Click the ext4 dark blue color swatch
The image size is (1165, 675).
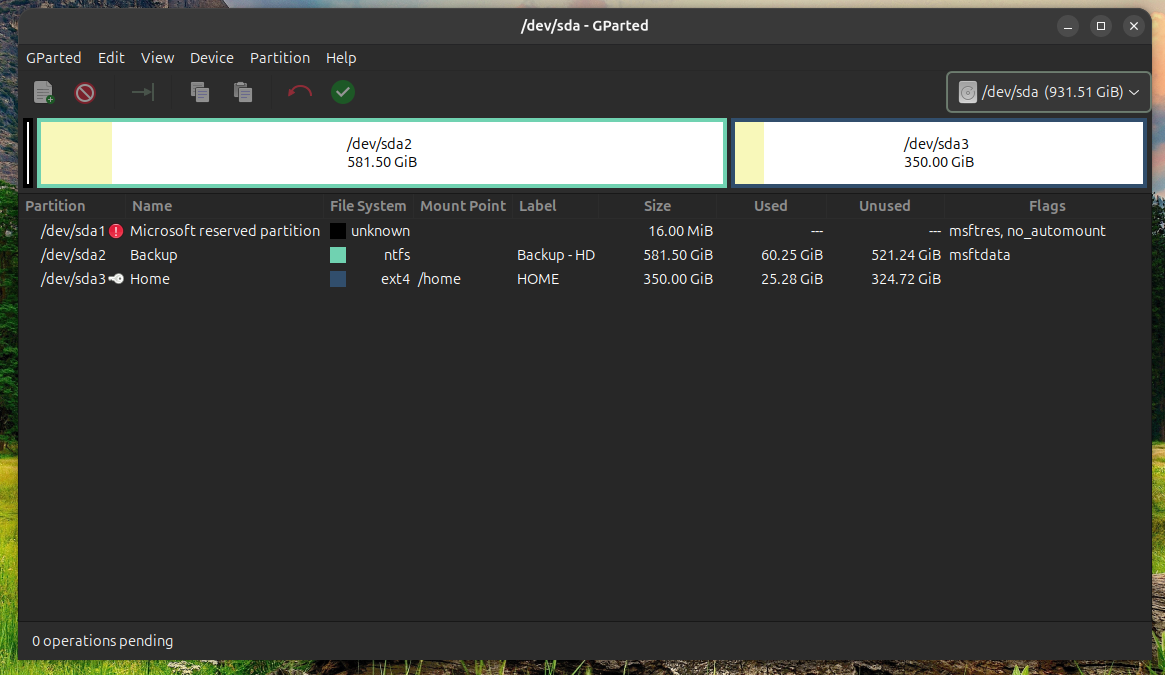pos(338,279)
